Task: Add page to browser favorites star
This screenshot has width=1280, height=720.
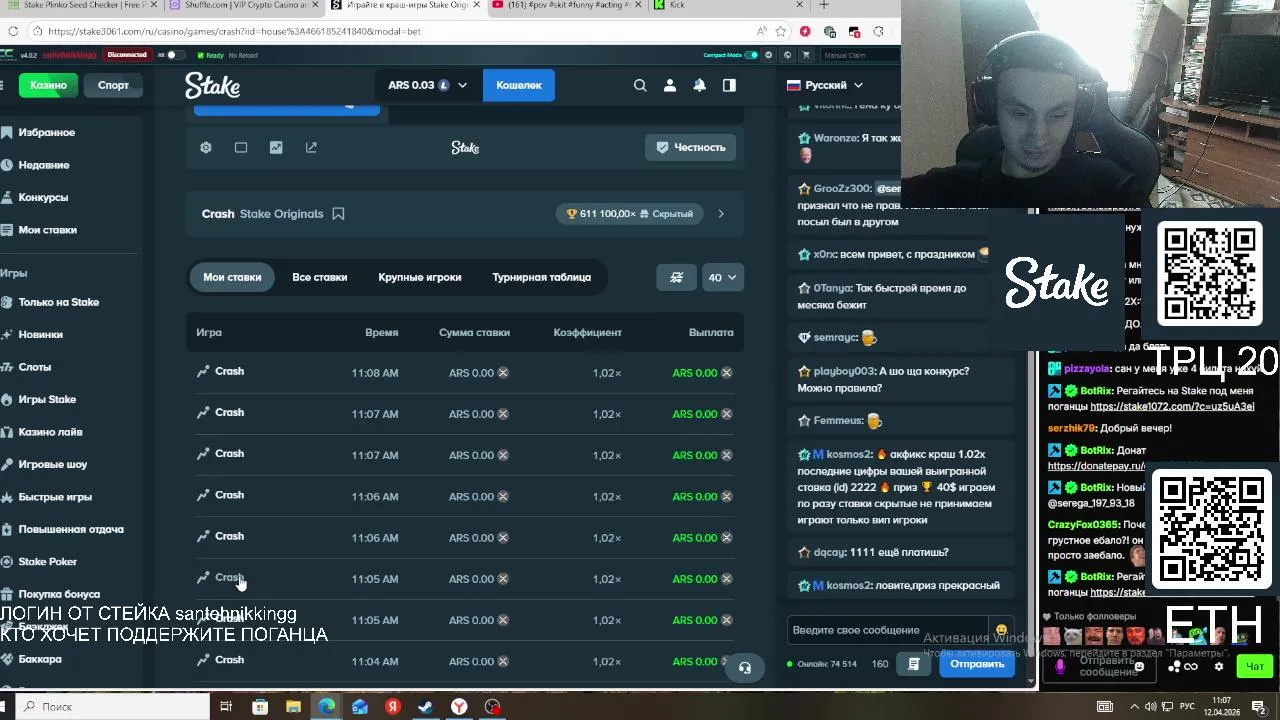Action: coord(781,31)
